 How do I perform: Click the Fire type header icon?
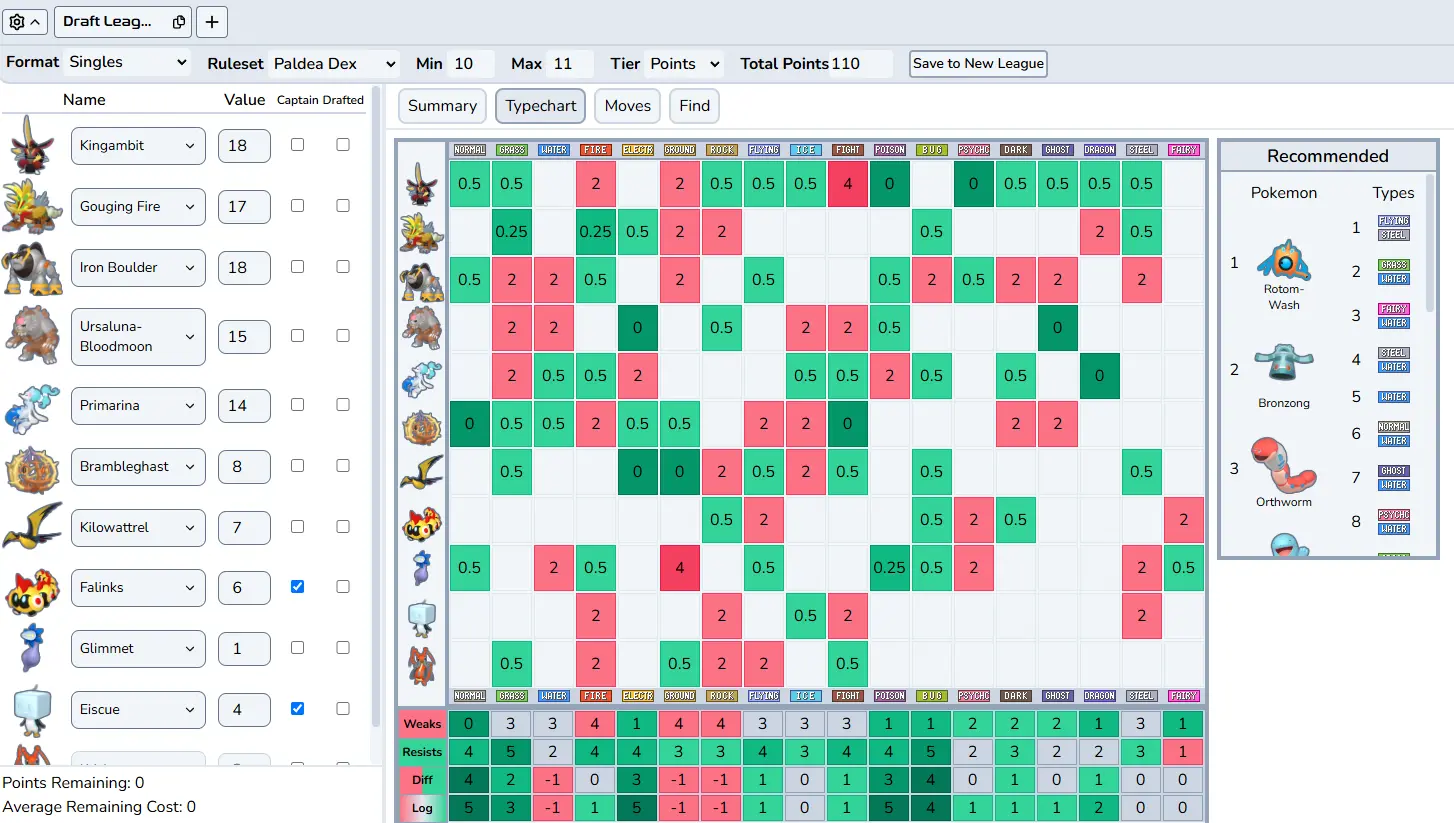click(x=595, y=150)
